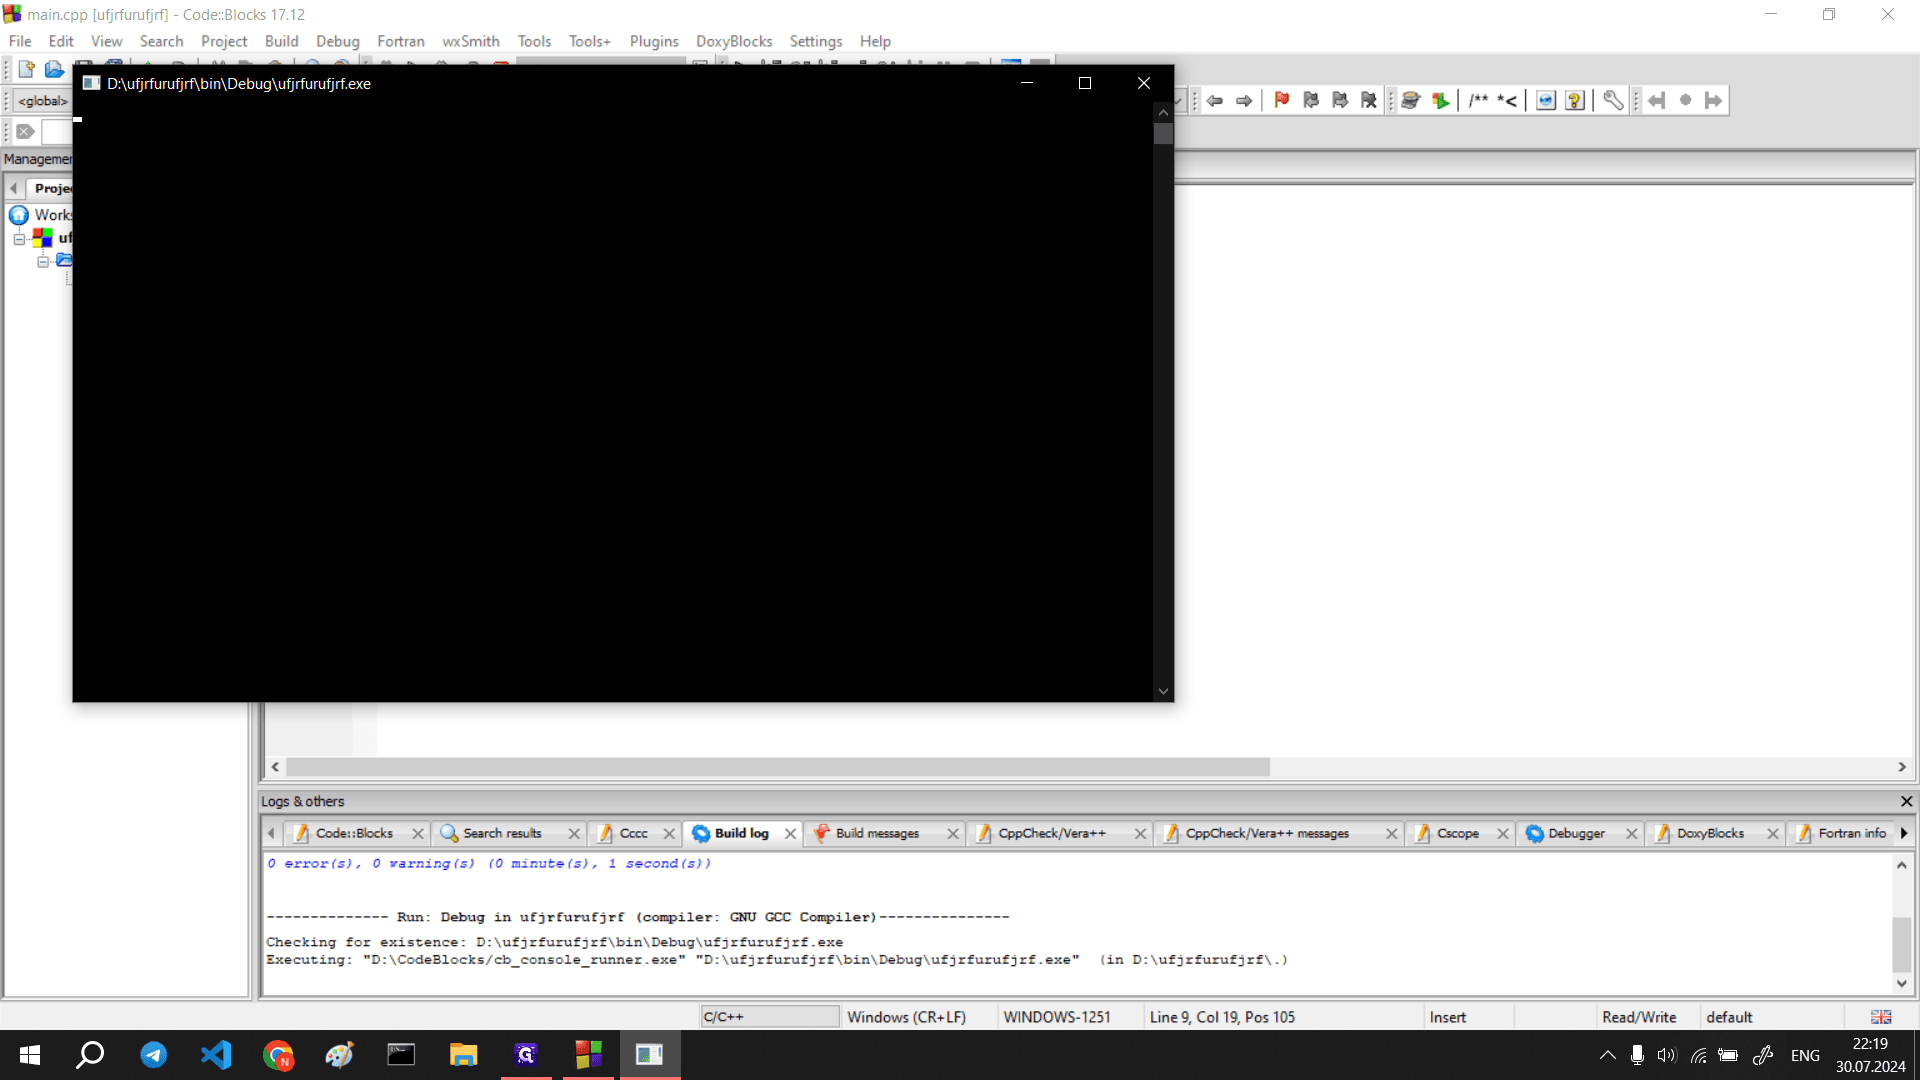This screenshot has width=1920, height=1080.
Task: Go to next bookmark flag icon
Action: 1340,100
